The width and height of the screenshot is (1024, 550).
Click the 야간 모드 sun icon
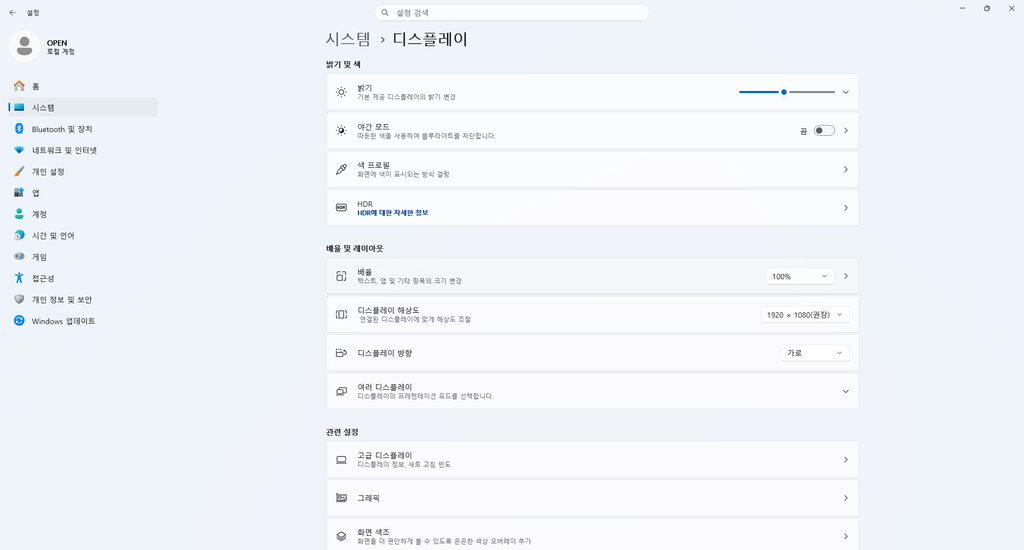[x=341, y=131]
